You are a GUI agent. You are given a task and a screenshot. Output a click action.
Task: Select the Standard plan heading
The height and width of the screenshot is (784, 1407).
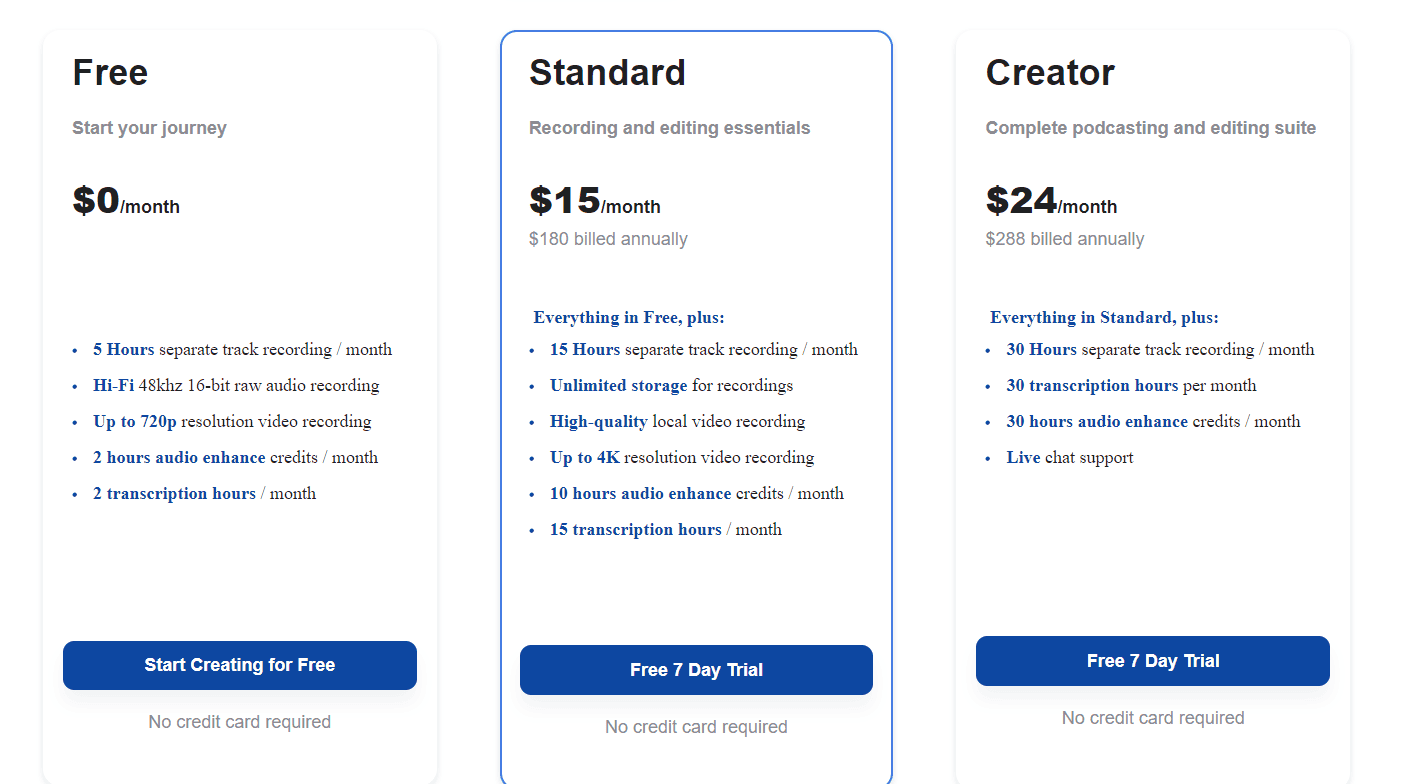click(x=607, y=72)
